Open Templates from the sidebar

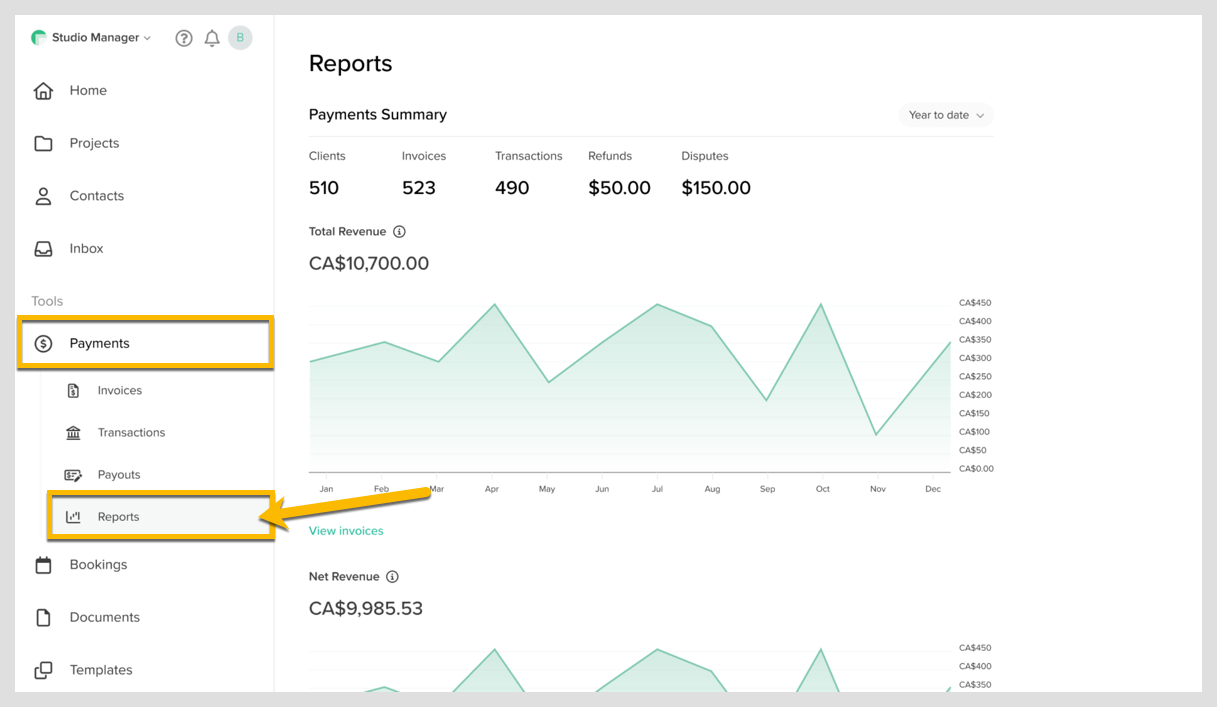(100, 670)
